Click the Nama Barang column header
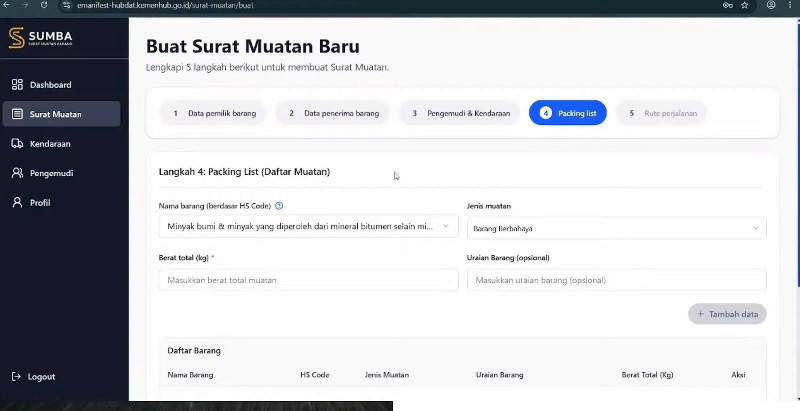Viewport: 800px width, 411px height. pos(190,375)
